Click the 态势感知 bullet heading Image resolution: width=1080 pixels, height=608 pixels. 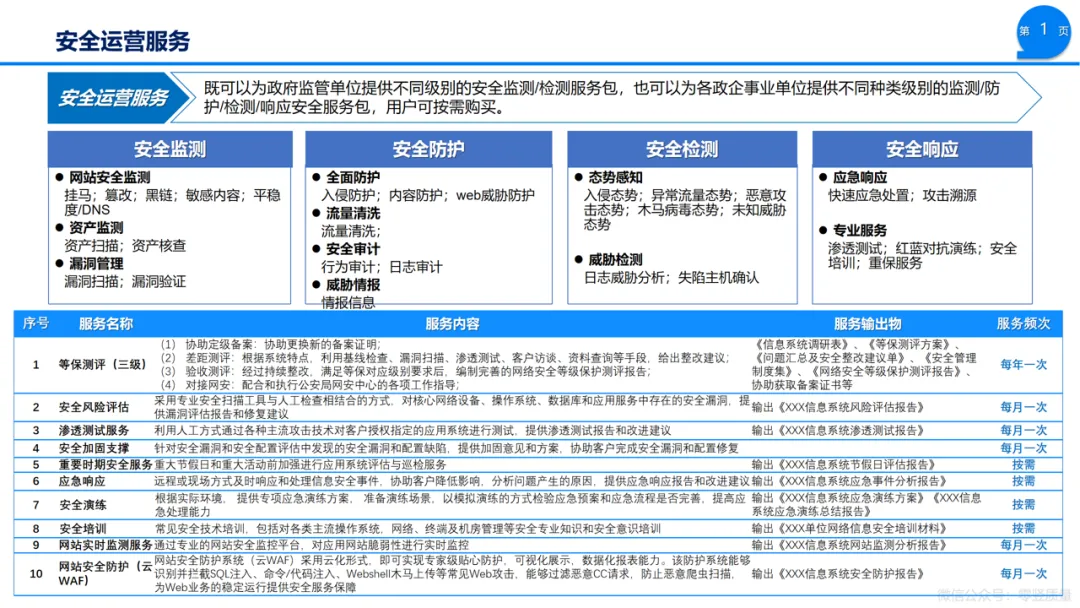click(614, 178)
